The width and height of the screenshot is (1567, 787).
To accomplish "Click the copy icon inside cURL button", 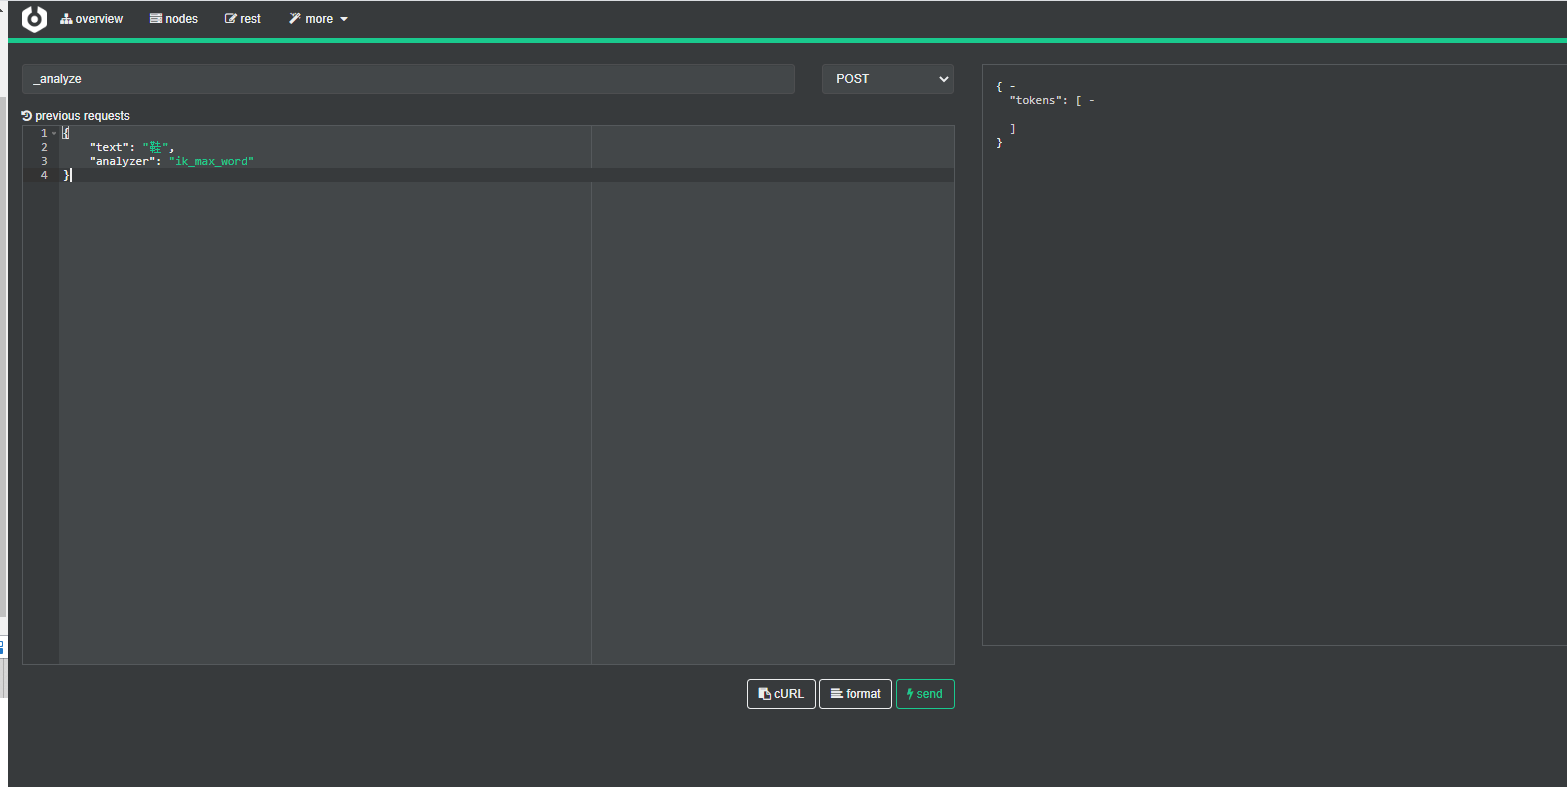I will (x=764, y=693).
